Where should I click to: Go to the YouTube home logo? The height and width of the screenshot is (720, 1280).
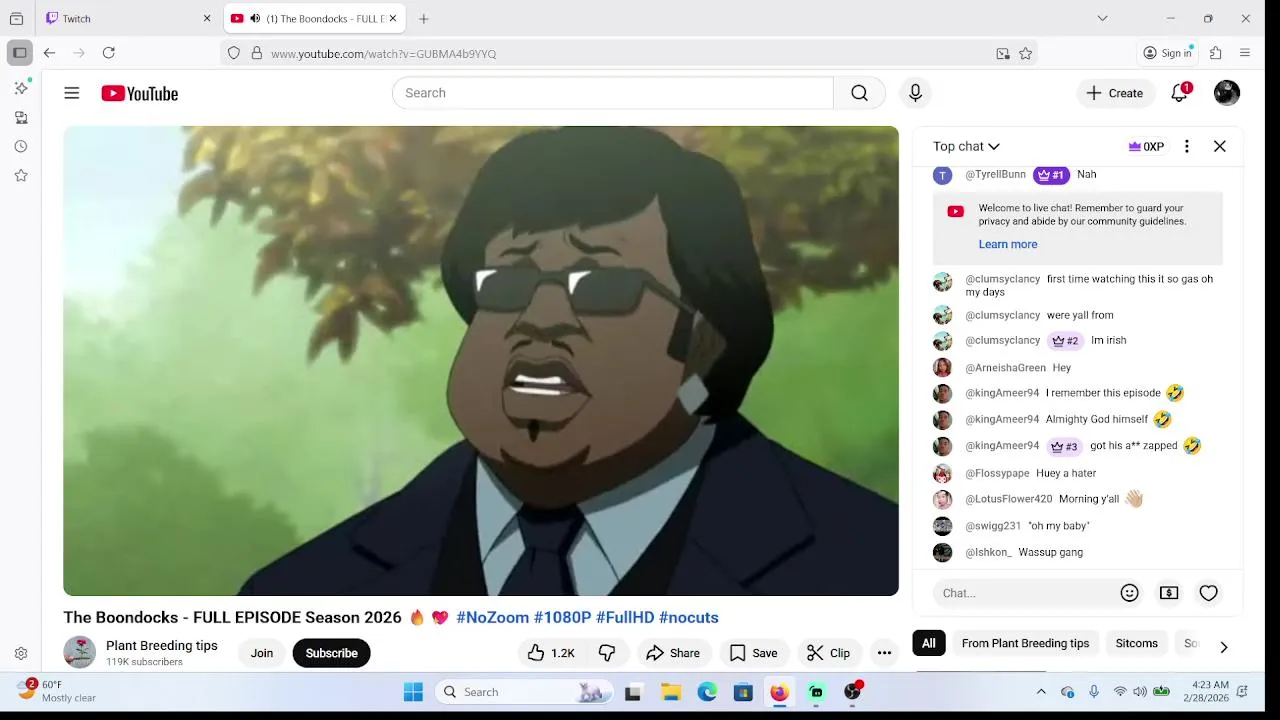[139, 93]
